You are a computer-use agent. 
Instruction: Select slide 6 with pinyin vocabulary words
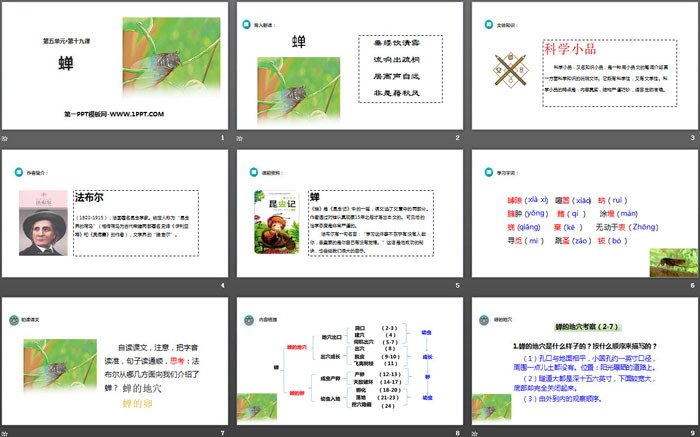[x=584, y=213]
